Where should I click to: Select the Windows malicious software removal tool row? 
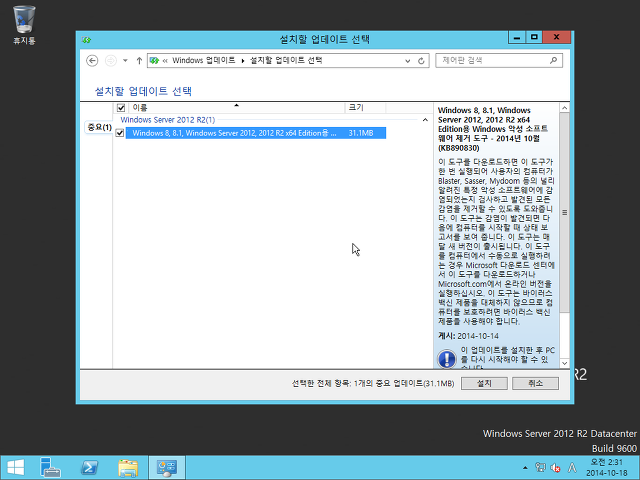[256, 133]
